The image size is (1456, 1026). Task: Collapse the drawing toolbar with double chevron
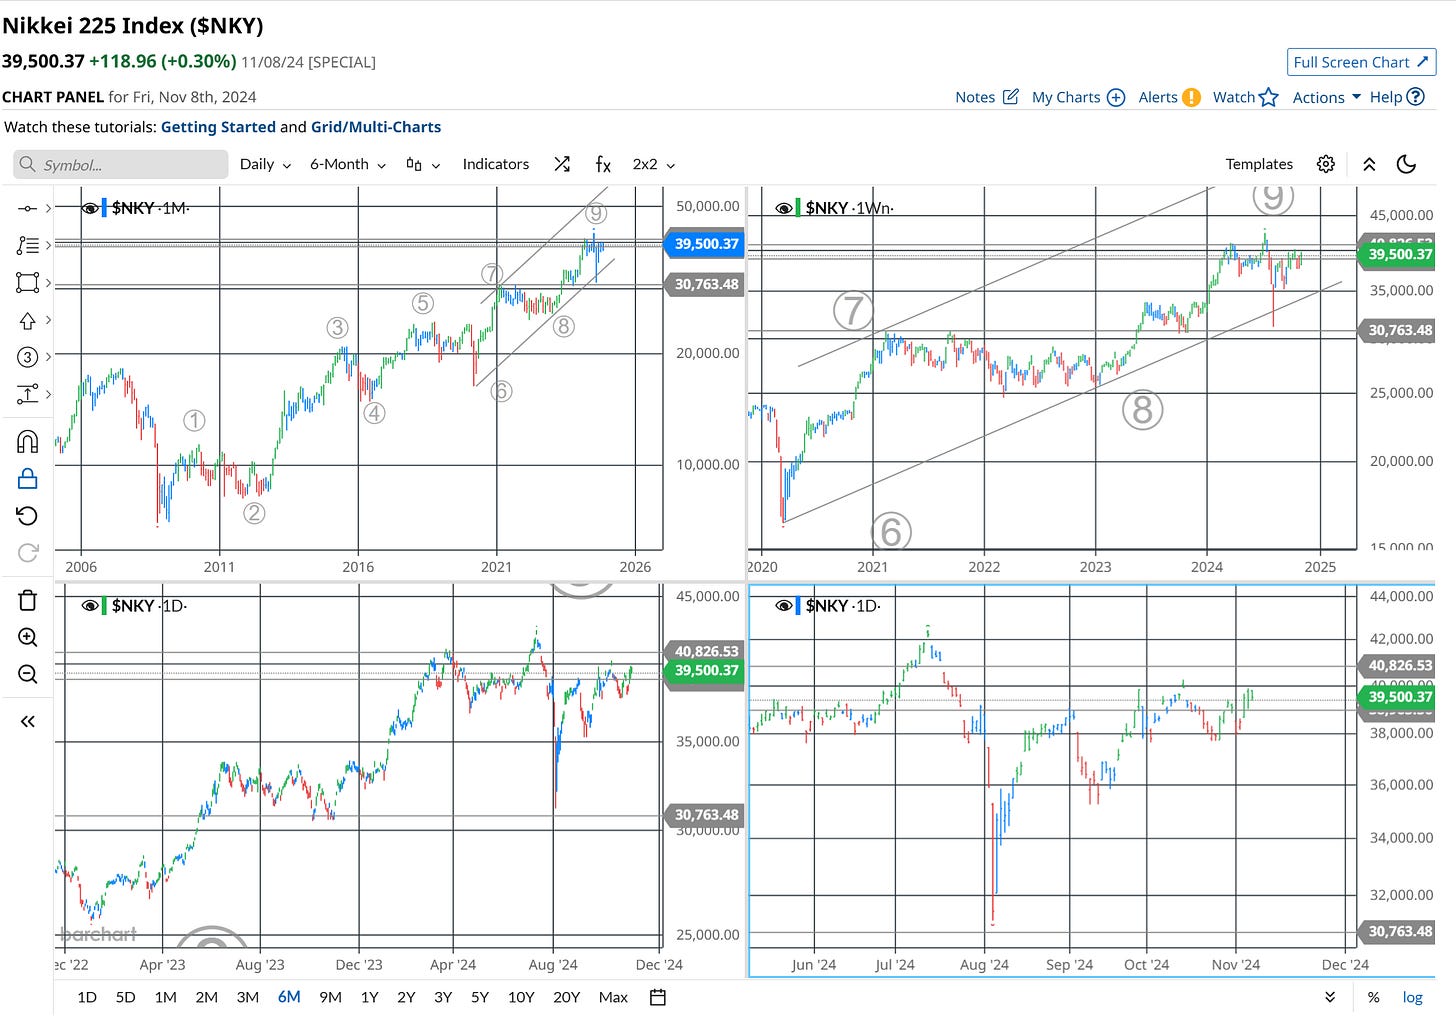pyautogui.click(x=27, y=721)
